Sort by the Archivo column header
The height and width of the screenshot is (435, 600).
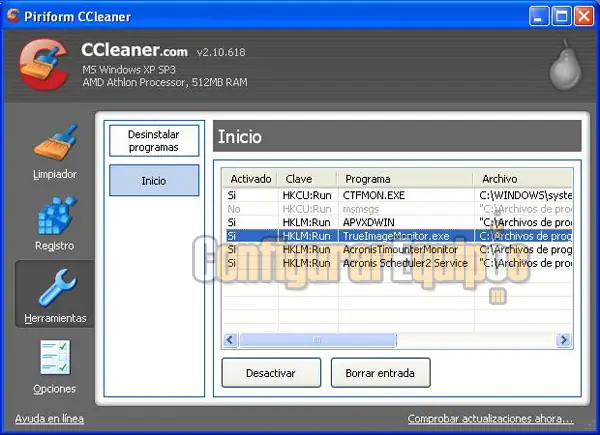coord(523,179)
